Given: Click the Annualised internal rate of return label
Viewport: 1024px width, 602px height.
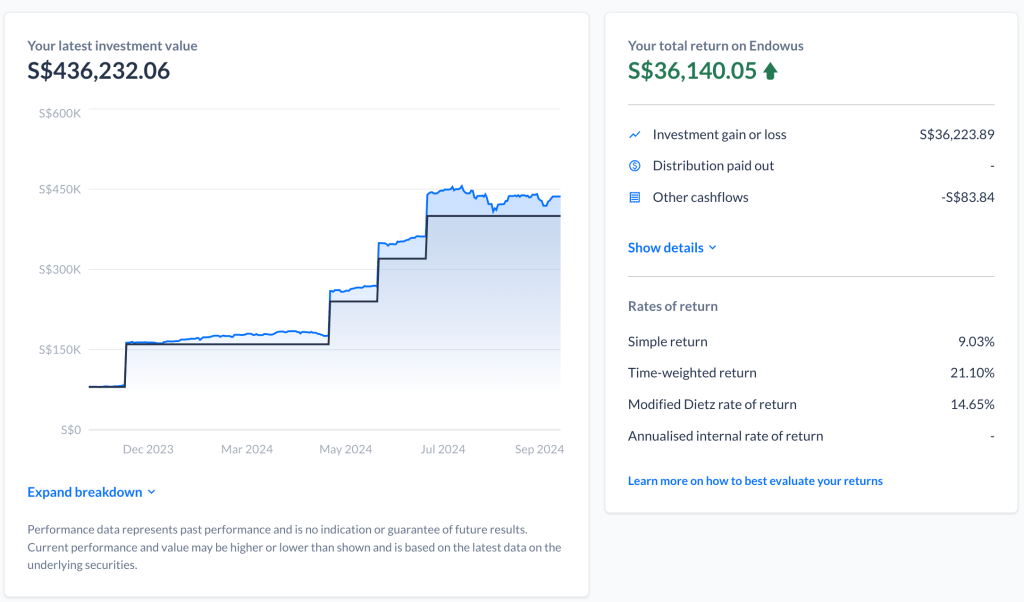Looking at the screenshot, I should pos(725,436).
